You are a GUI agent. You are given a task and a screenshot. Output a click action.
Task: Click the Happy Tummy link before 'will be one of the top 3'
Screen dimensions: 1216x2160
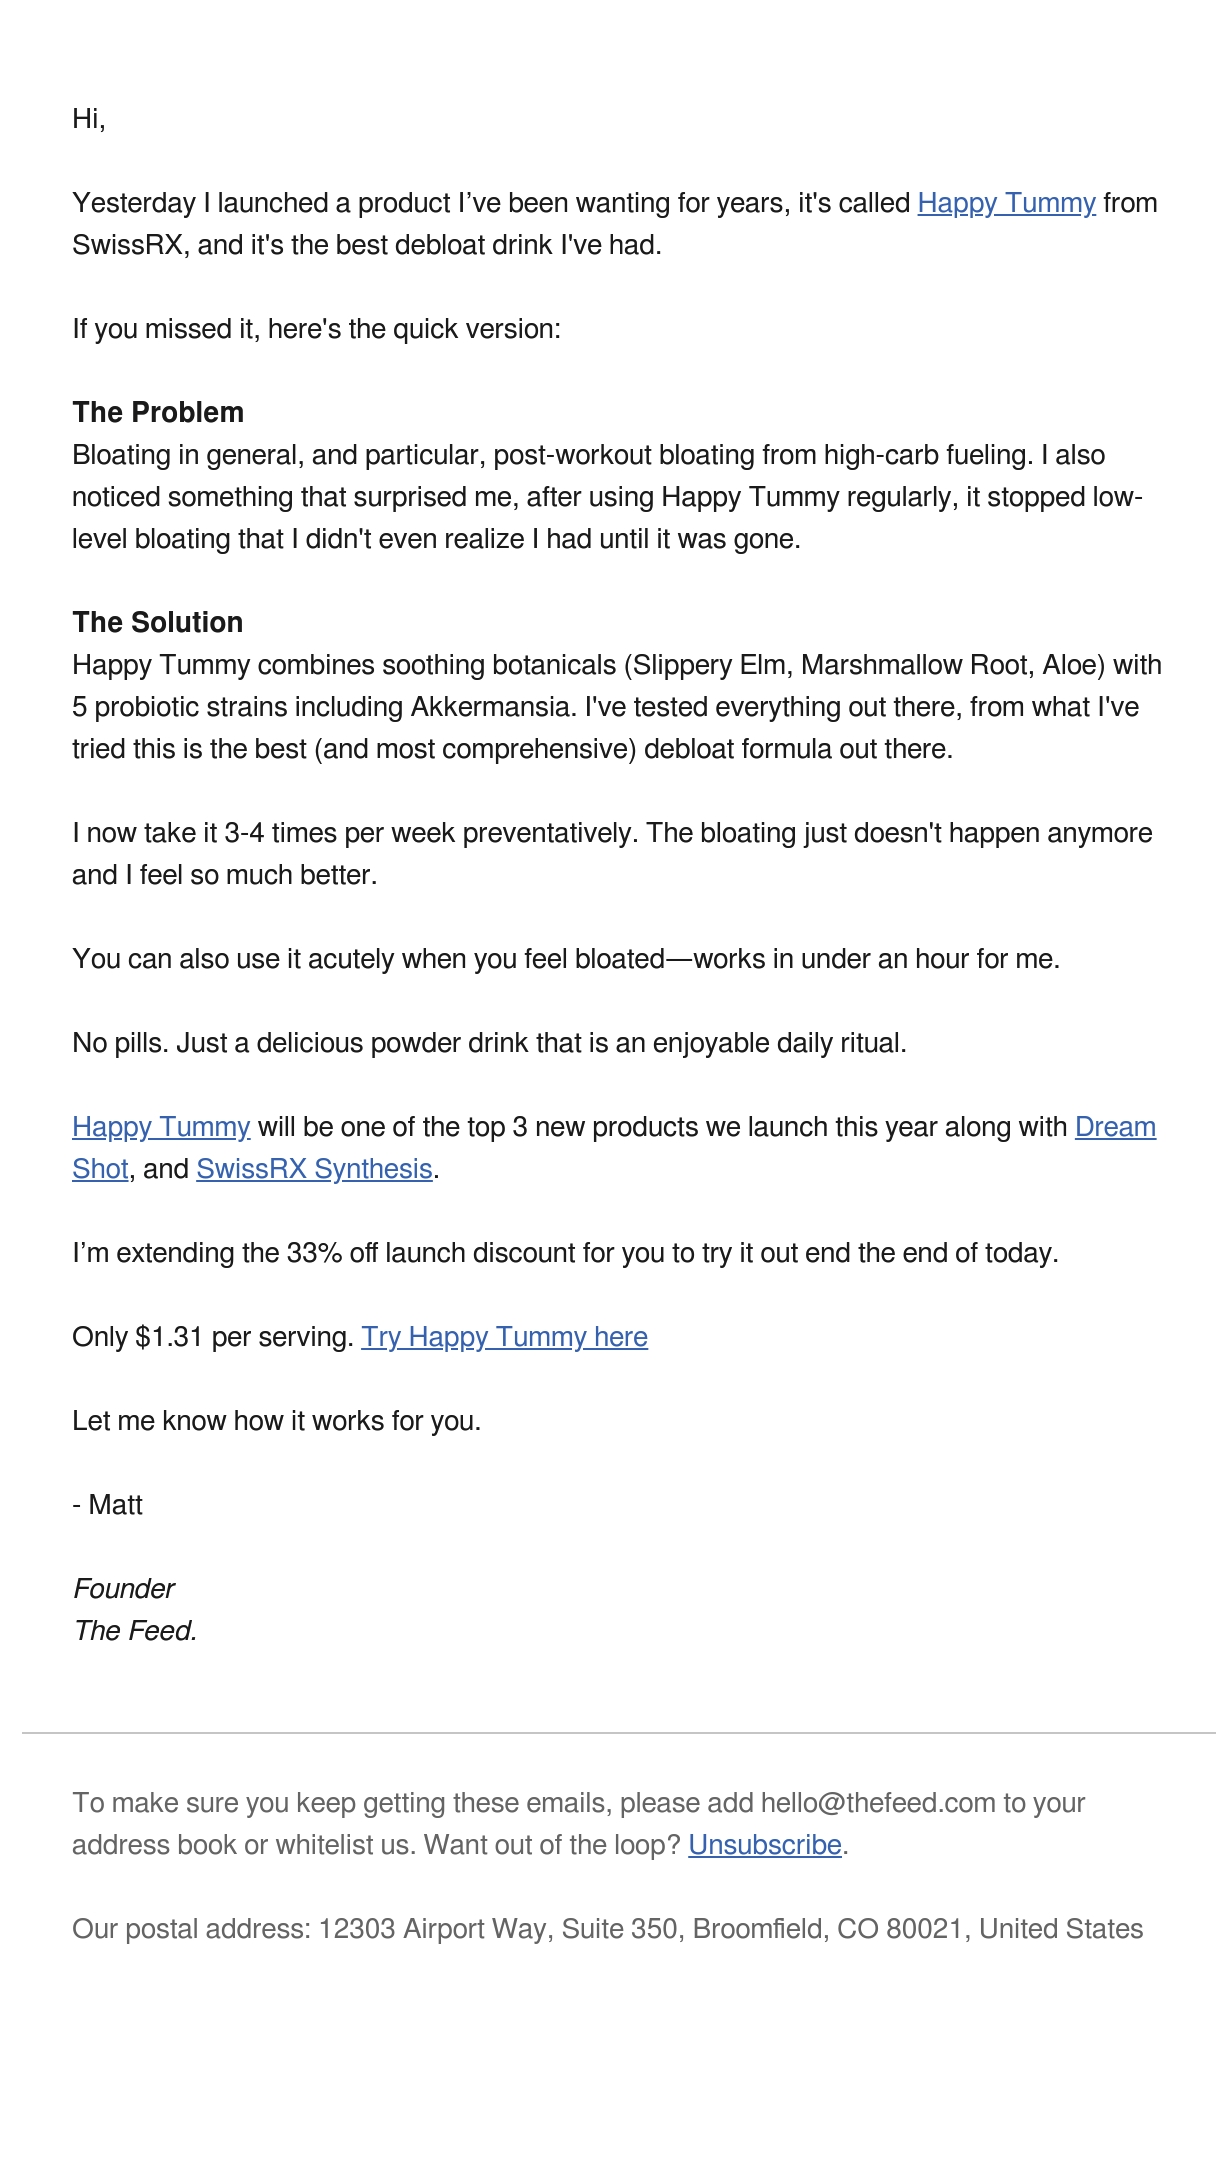(161, 1127)
